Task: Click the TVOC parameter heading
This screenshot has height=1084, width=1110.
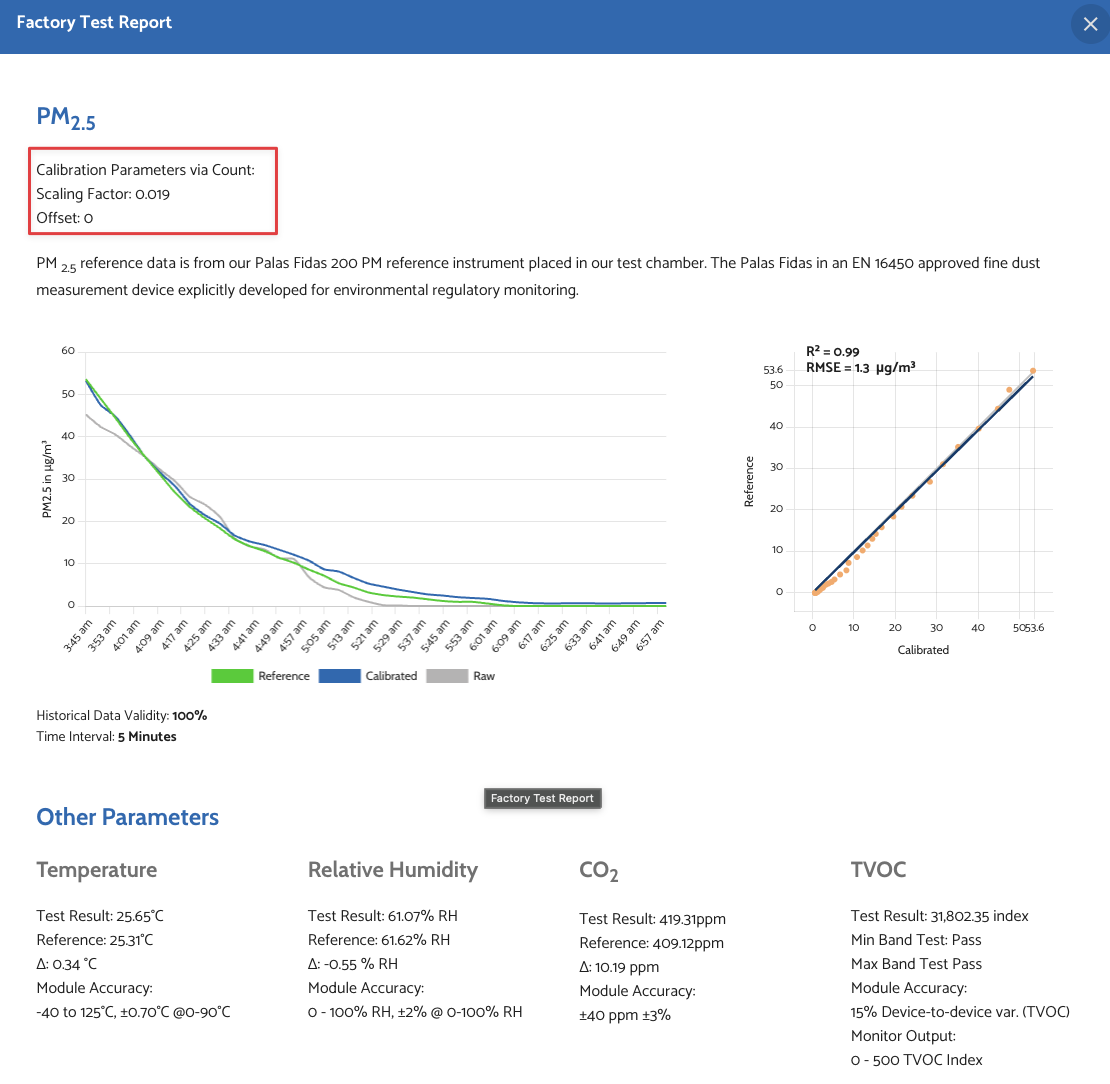Action: (878, 870)
